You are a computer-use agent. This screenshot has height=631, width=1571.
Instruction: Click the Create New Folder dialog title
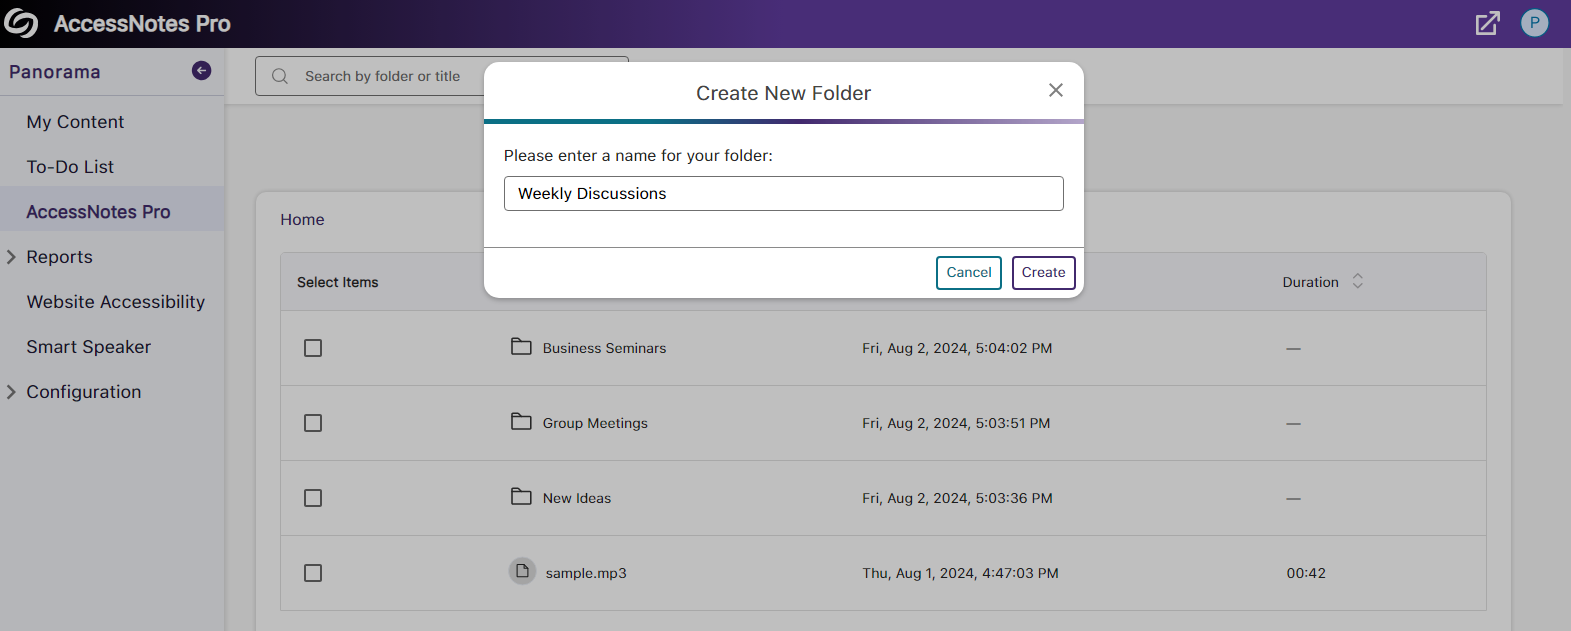point(783,93)
